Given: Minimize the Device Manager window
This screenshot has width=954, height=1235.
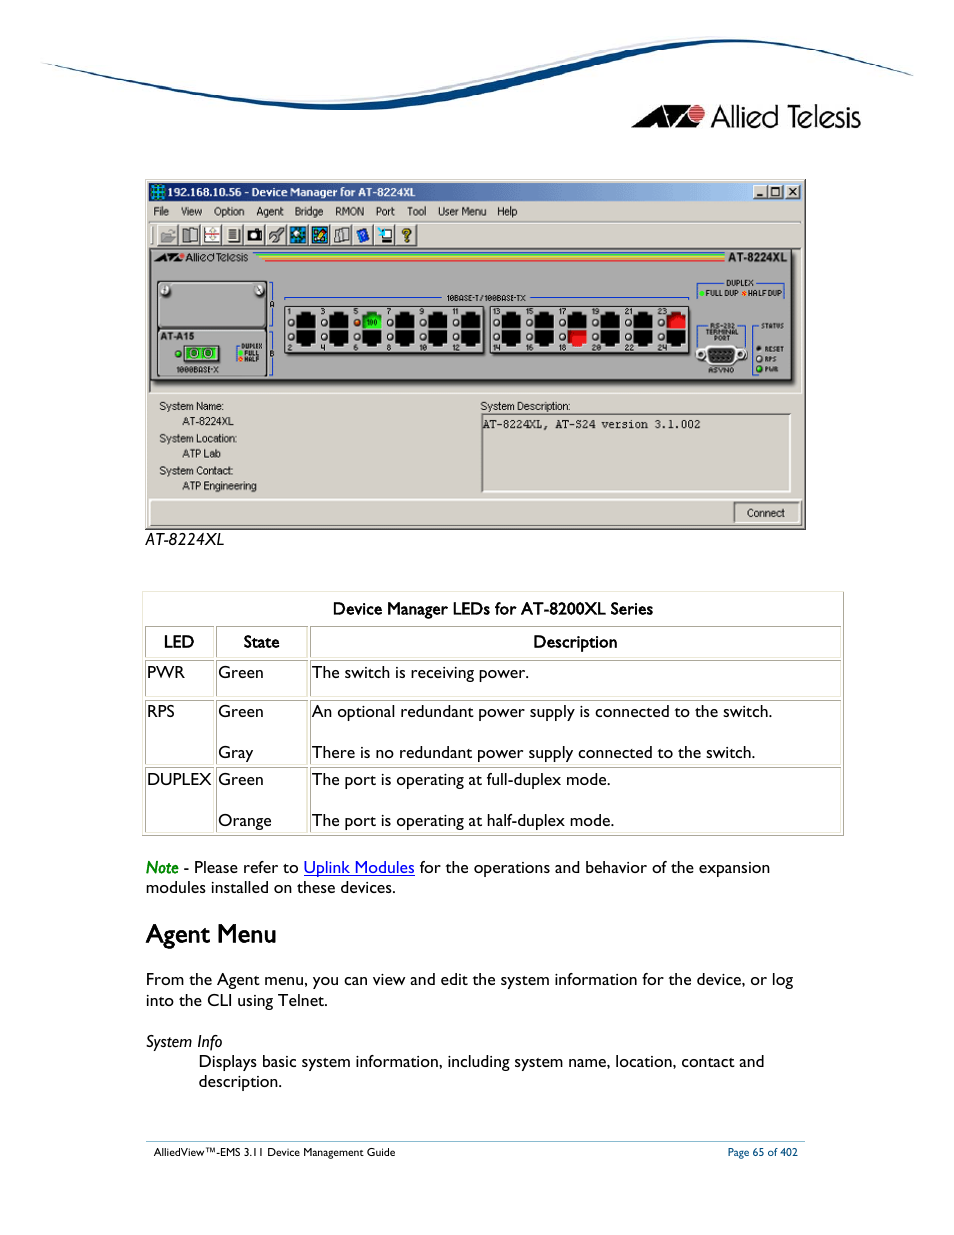Looking at the screenshot, I should (760, 192).
